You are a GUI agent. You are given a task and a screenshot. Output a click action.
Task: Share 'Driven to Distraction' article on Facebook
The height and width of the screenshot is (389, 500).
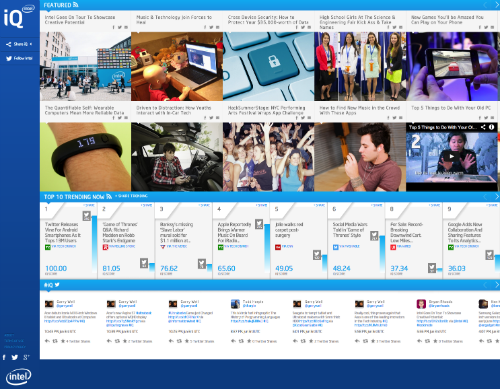pyautogui.click(x=205, y=118)
